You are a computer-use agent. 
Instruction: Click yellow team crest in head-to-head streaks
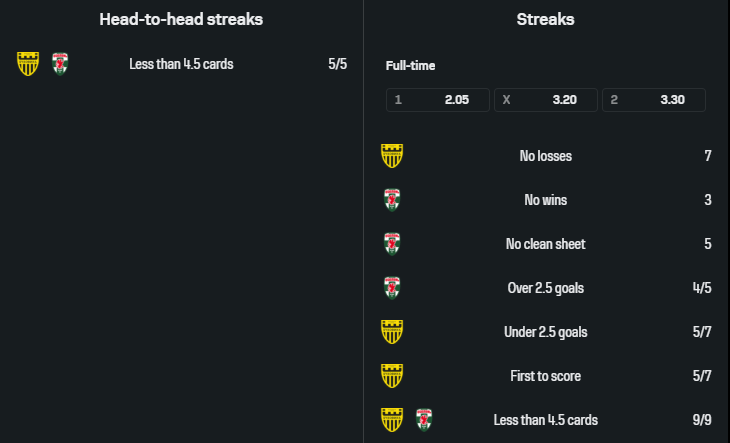(x=28, y=64)
